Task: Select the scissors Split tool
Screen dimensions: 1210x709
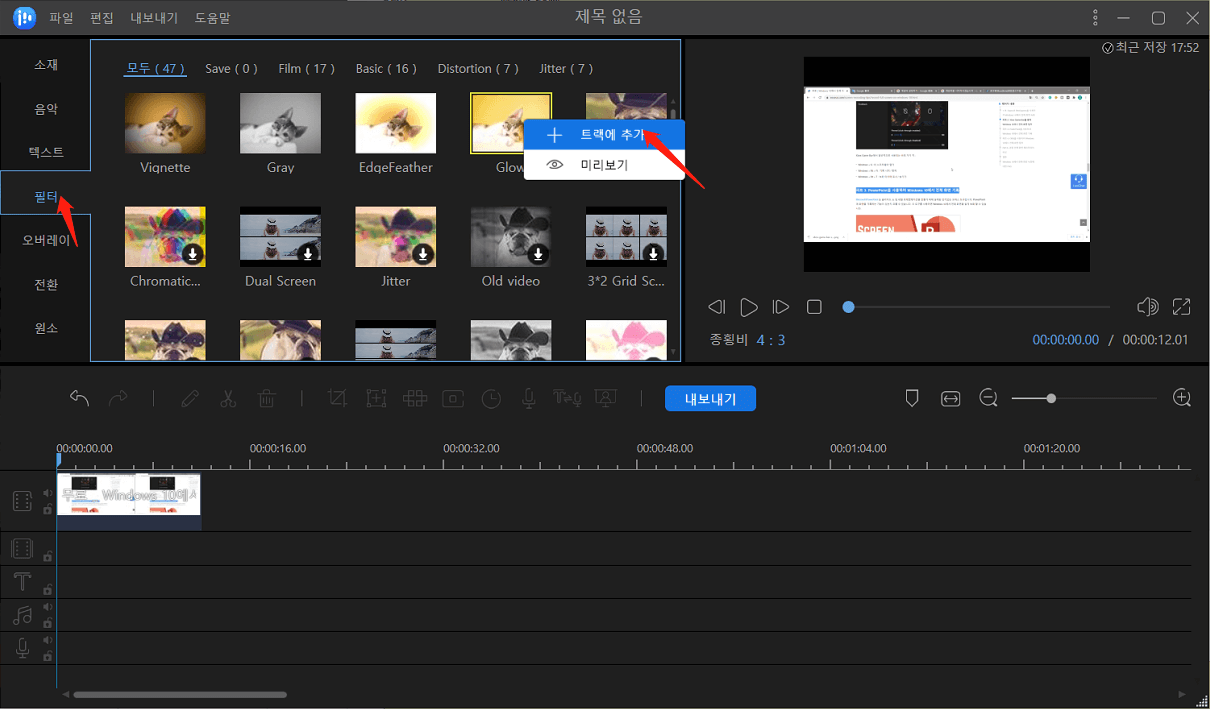Action: click(228, 398)
